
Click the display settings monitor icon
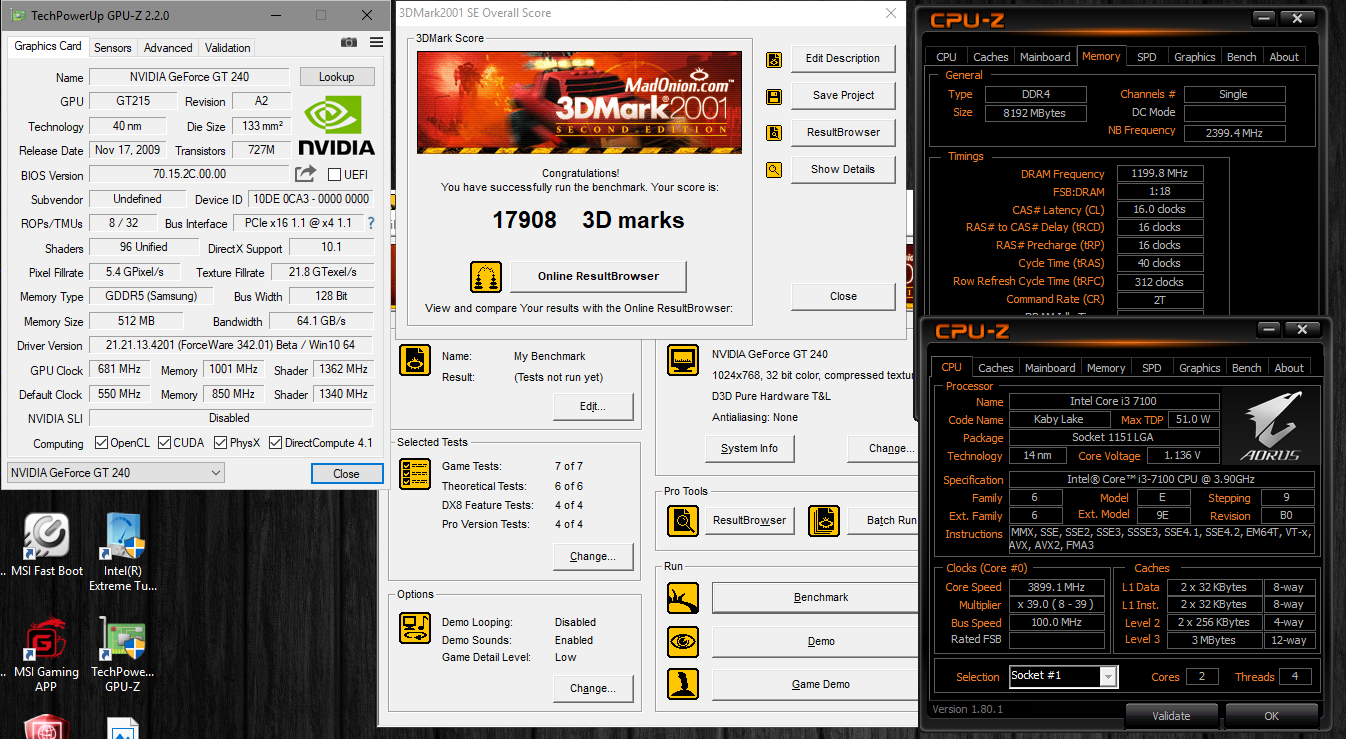684,359
